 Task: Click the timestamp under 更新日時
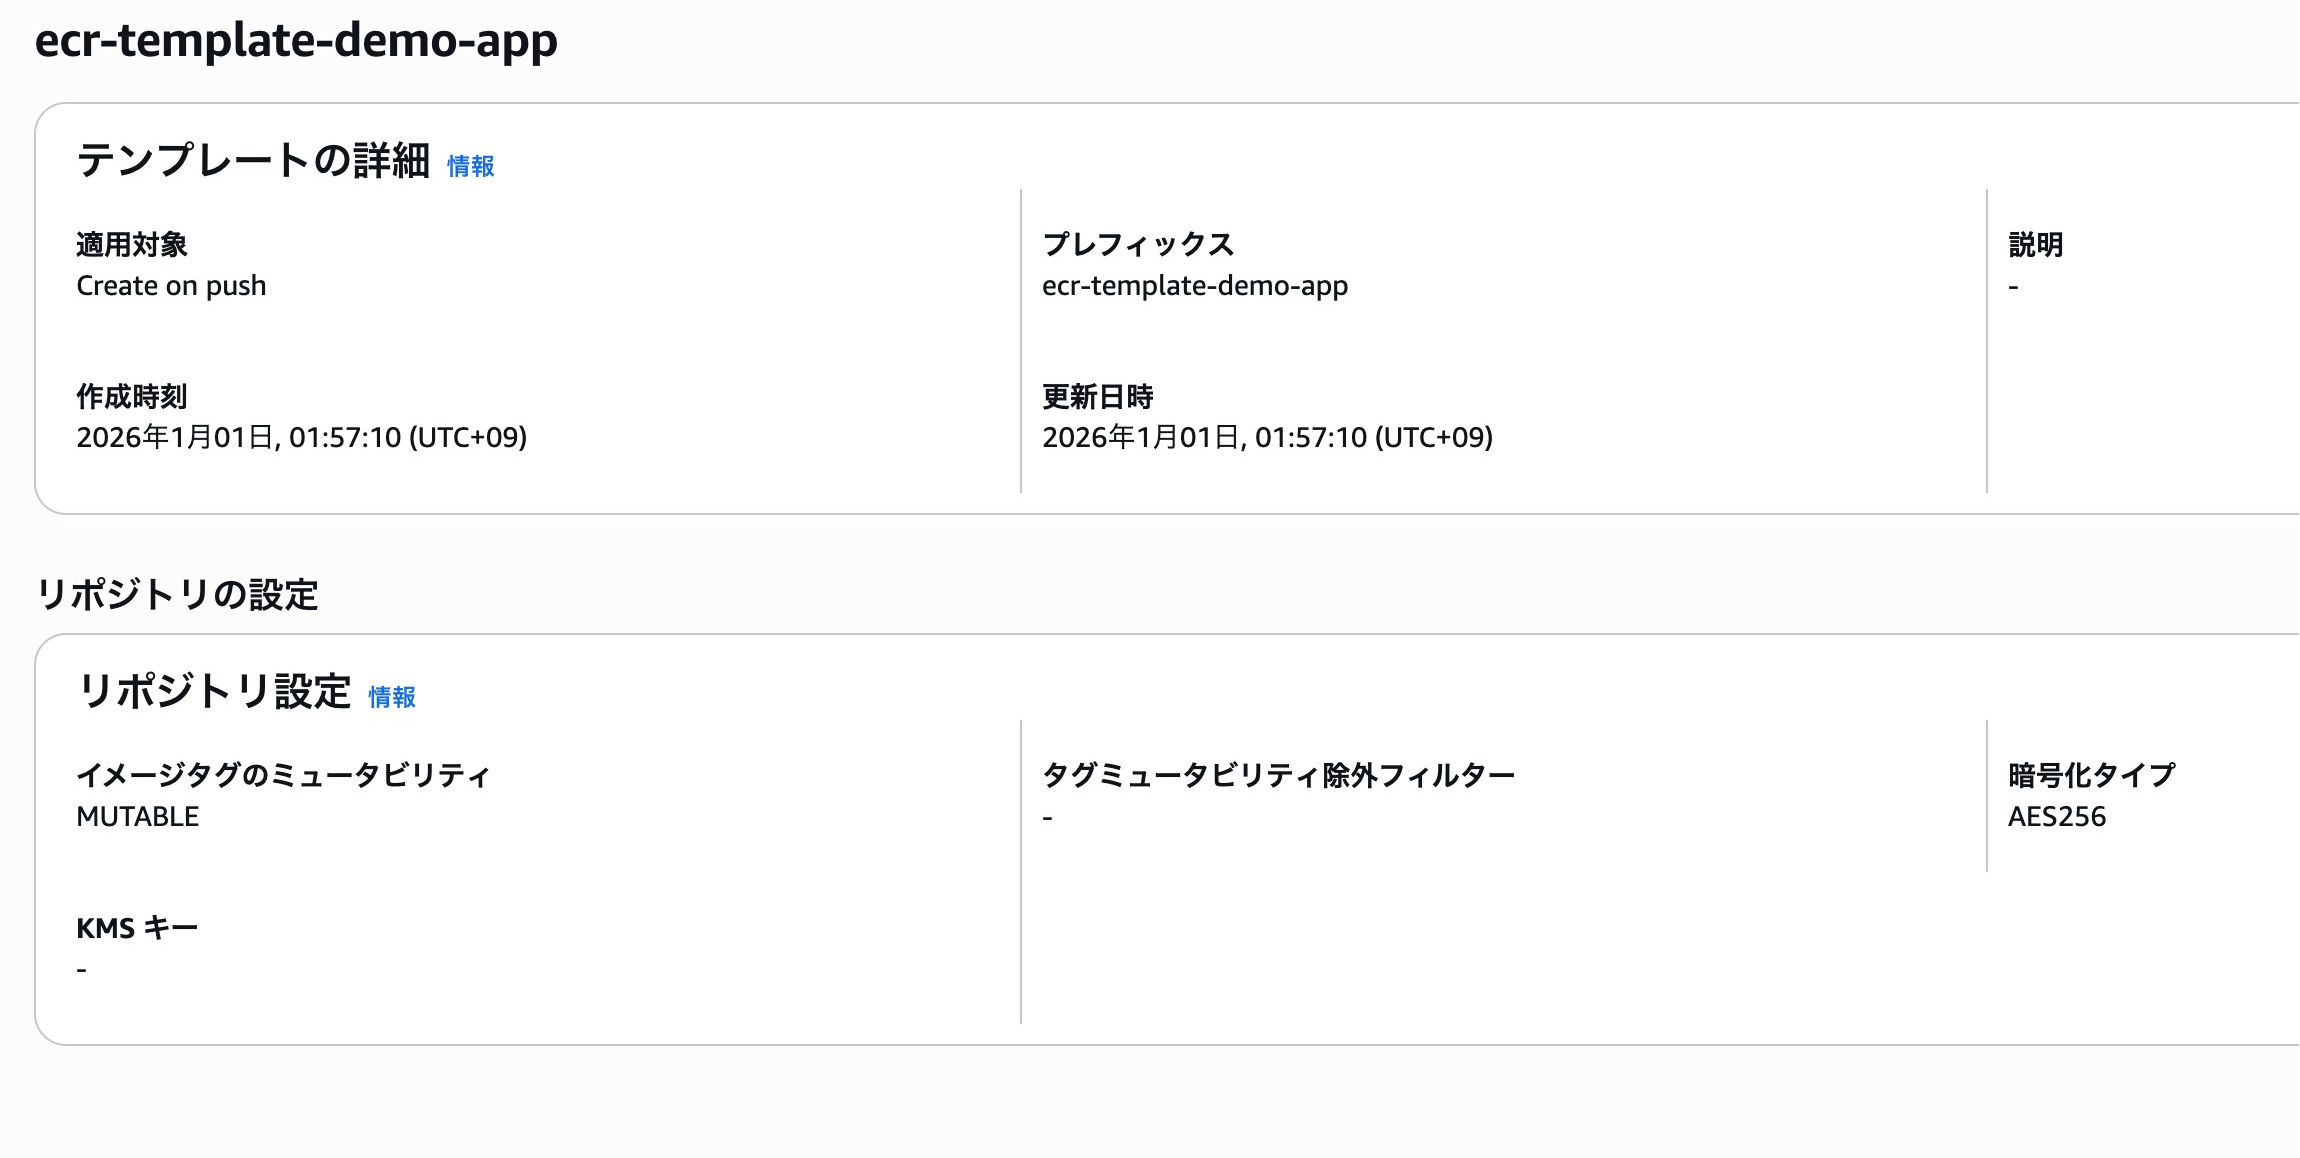[1267, 438]
